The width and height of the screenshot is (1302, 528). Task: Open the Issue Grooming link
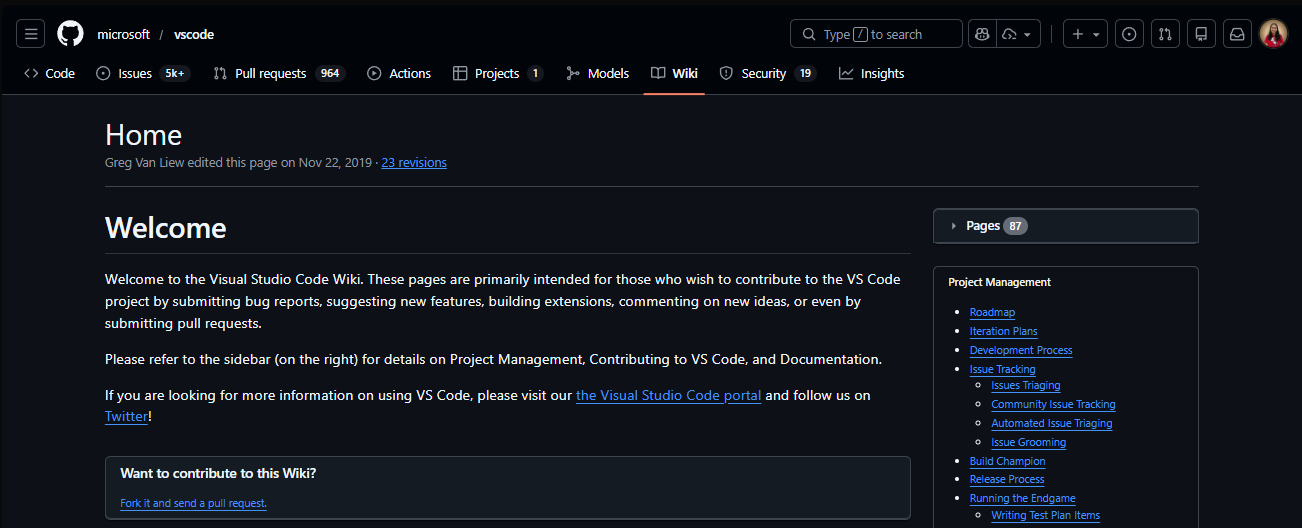1029,442
